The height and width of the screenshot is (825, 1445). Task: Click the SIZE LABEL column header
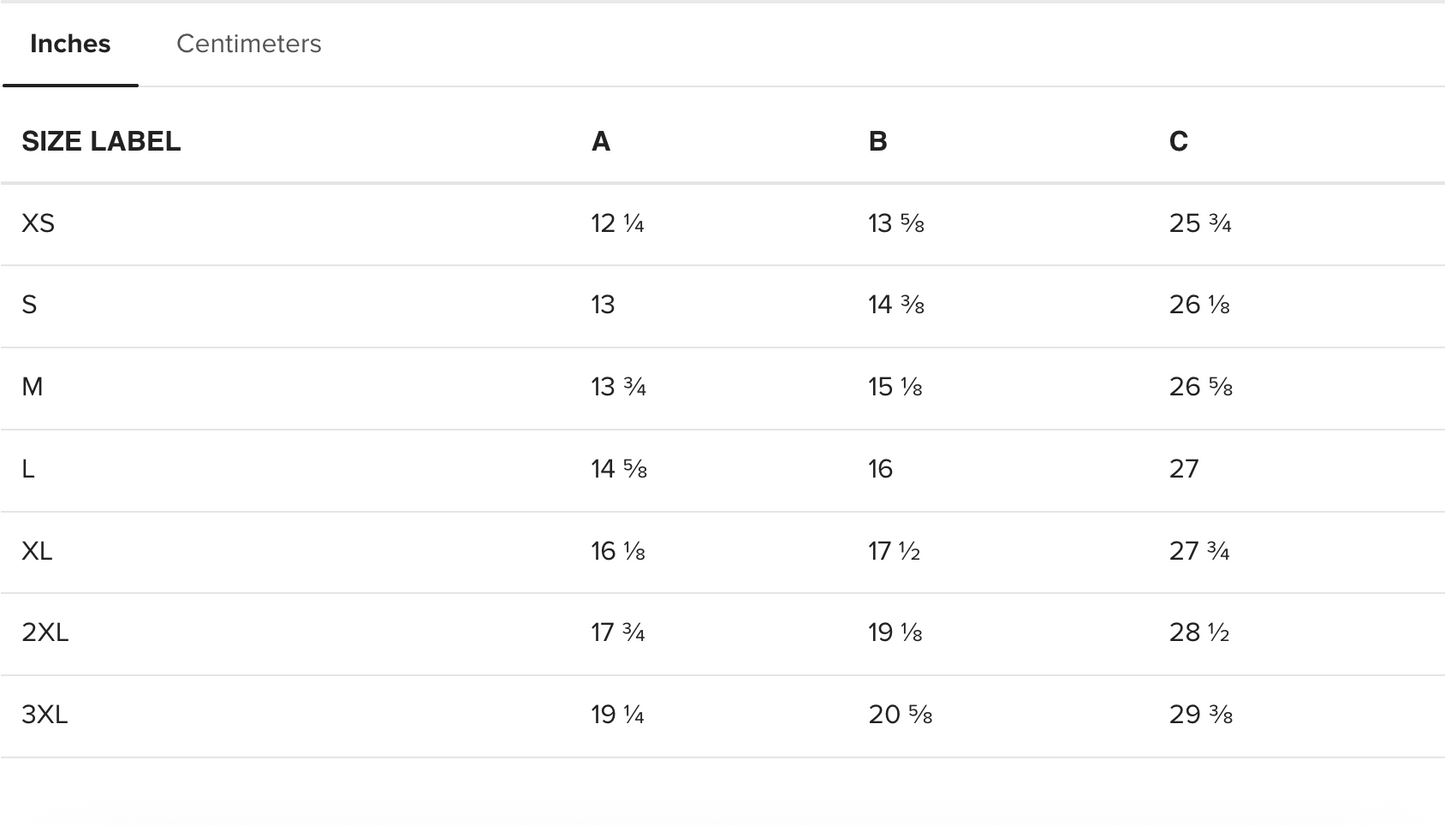pyautogui.click(x=101, y=142)
